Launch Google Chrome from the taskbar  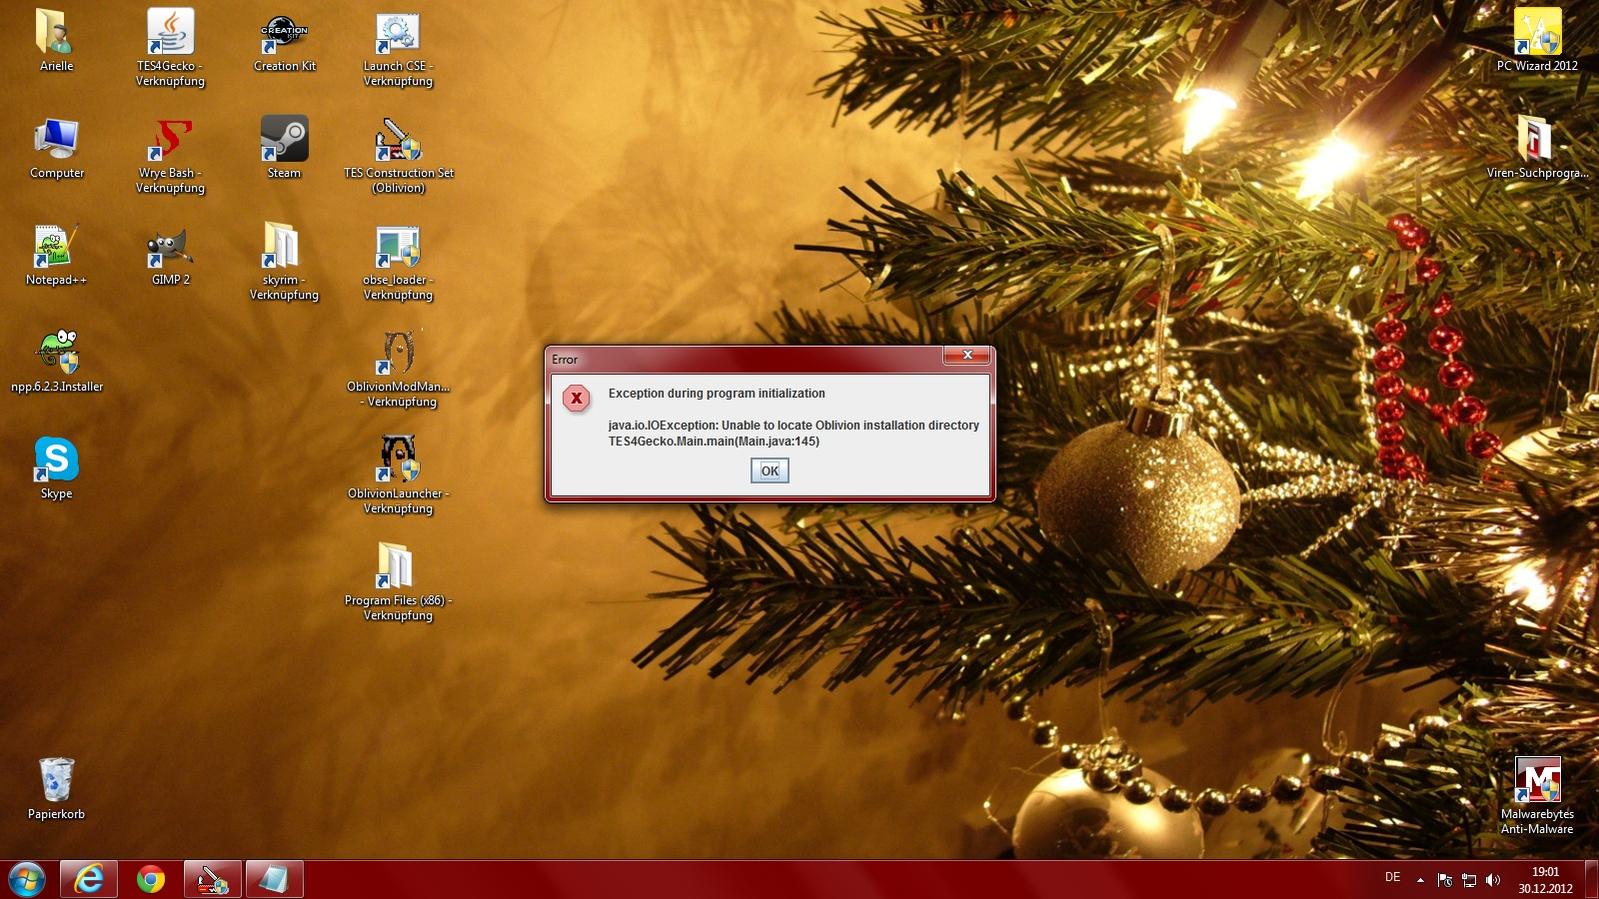(x=151, y=880)
